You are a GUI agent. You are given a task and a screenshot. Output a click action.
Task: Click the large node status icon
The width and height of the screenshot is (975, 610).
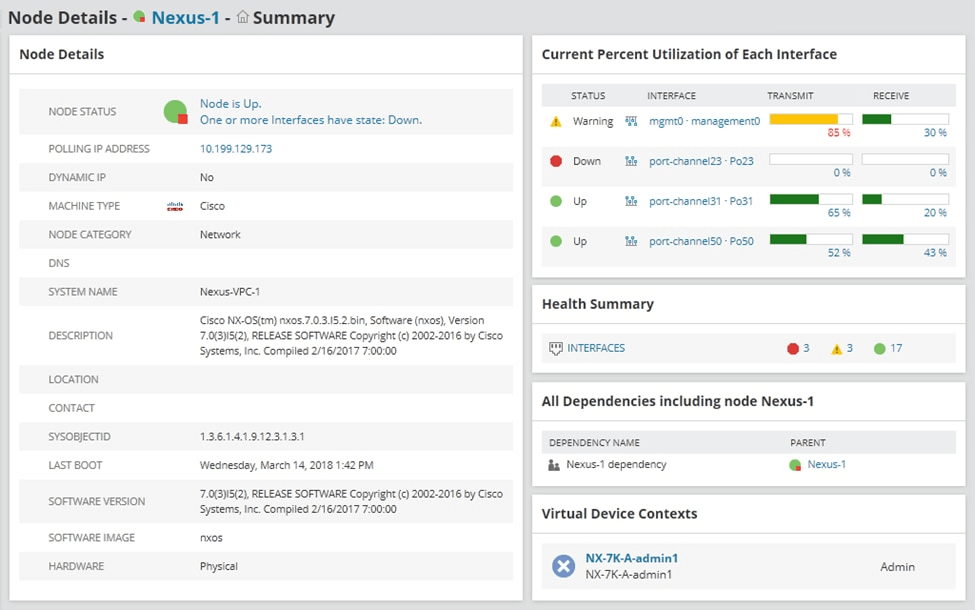(x=176, y=112)
